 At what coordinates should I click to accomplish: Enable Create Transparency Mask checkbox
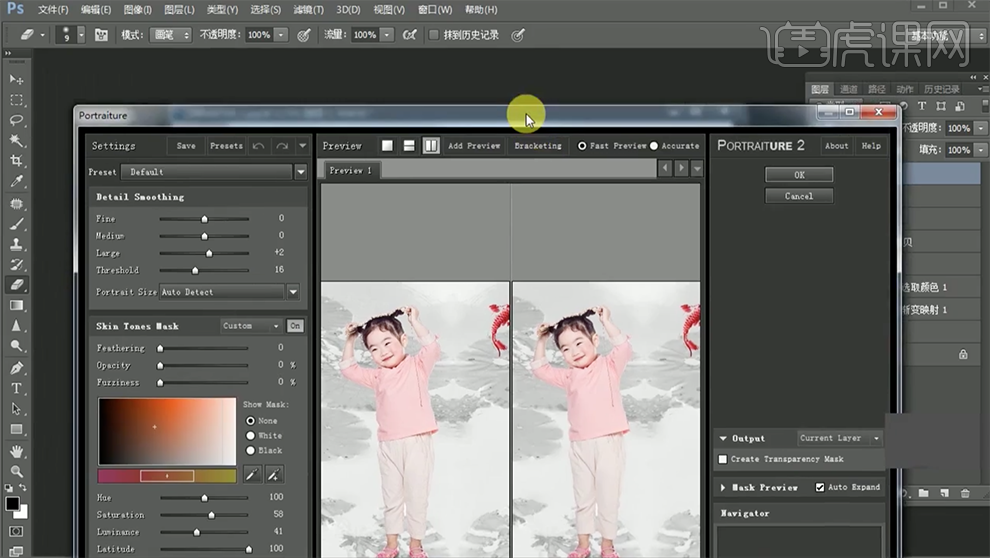[723, 459]
